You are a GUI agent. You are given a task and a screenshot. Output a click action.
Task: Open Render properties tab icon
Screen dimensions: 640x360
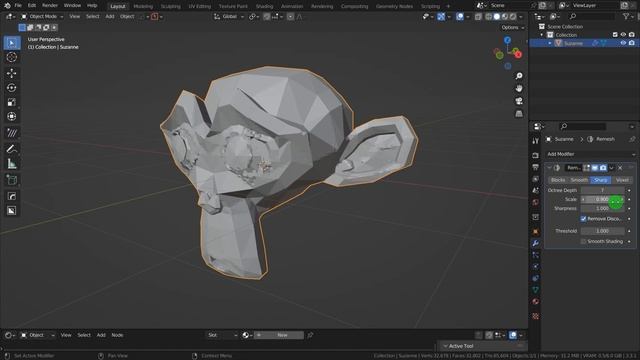tap(536, 156)
